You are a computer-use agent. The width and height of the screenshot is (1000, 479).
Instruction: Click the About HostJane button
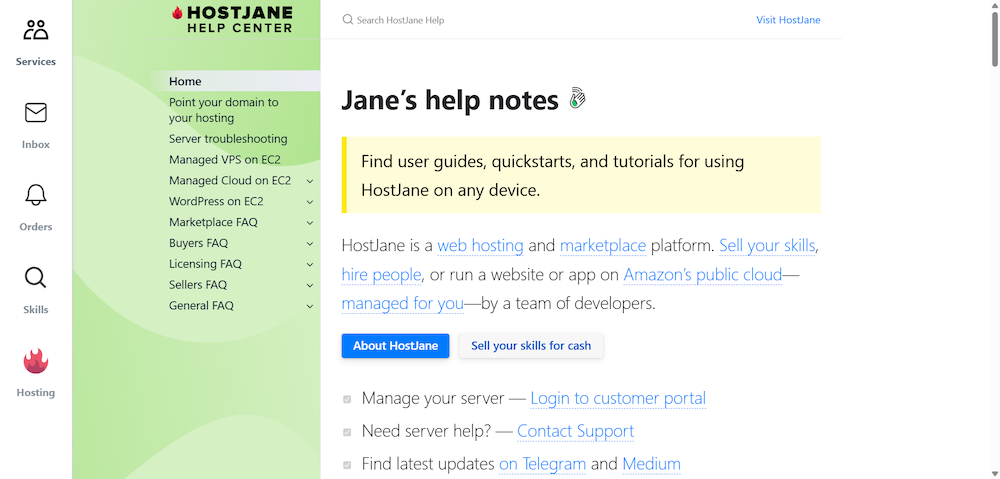395,346
